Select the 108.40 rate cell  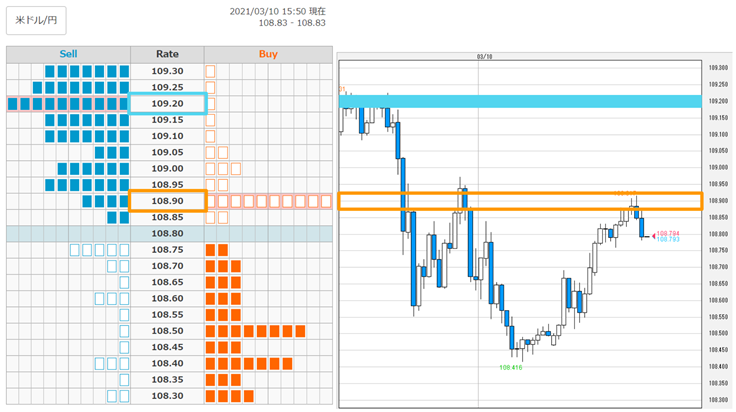pyautogui.click(x=167, y=363)
